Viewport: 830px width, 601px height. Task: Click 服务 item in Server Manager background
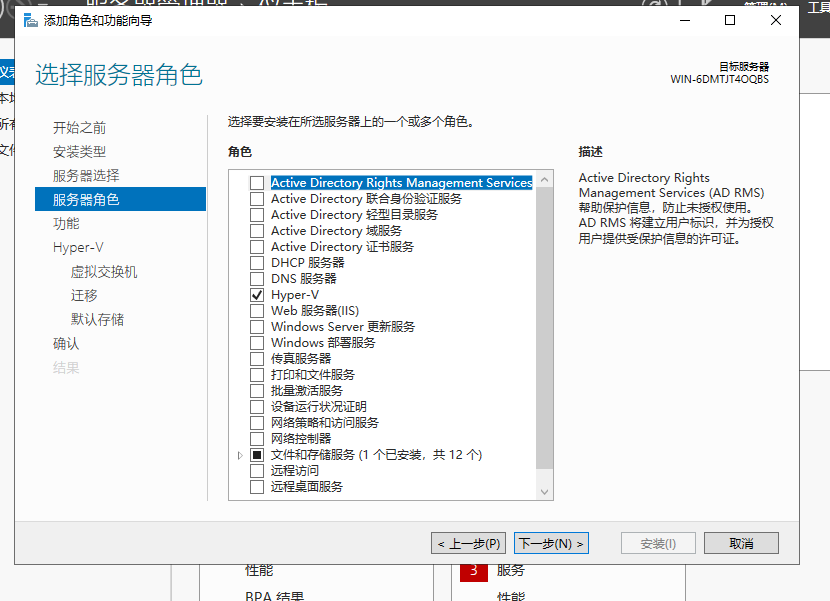[x=510, y=570]
